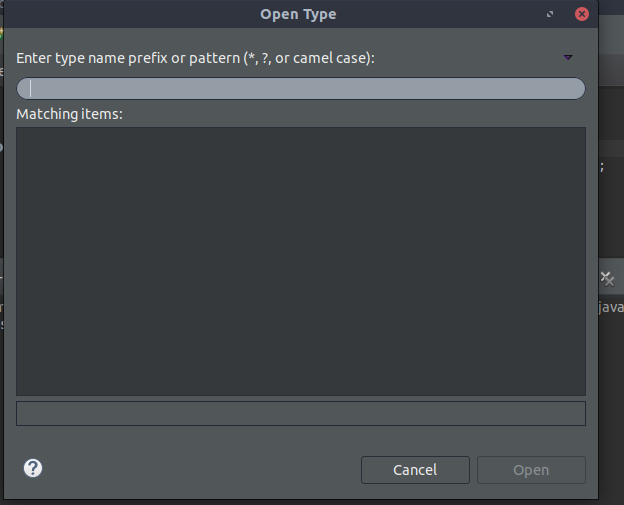
Task: Click inside the Matching items list
Action: [300, 260]
